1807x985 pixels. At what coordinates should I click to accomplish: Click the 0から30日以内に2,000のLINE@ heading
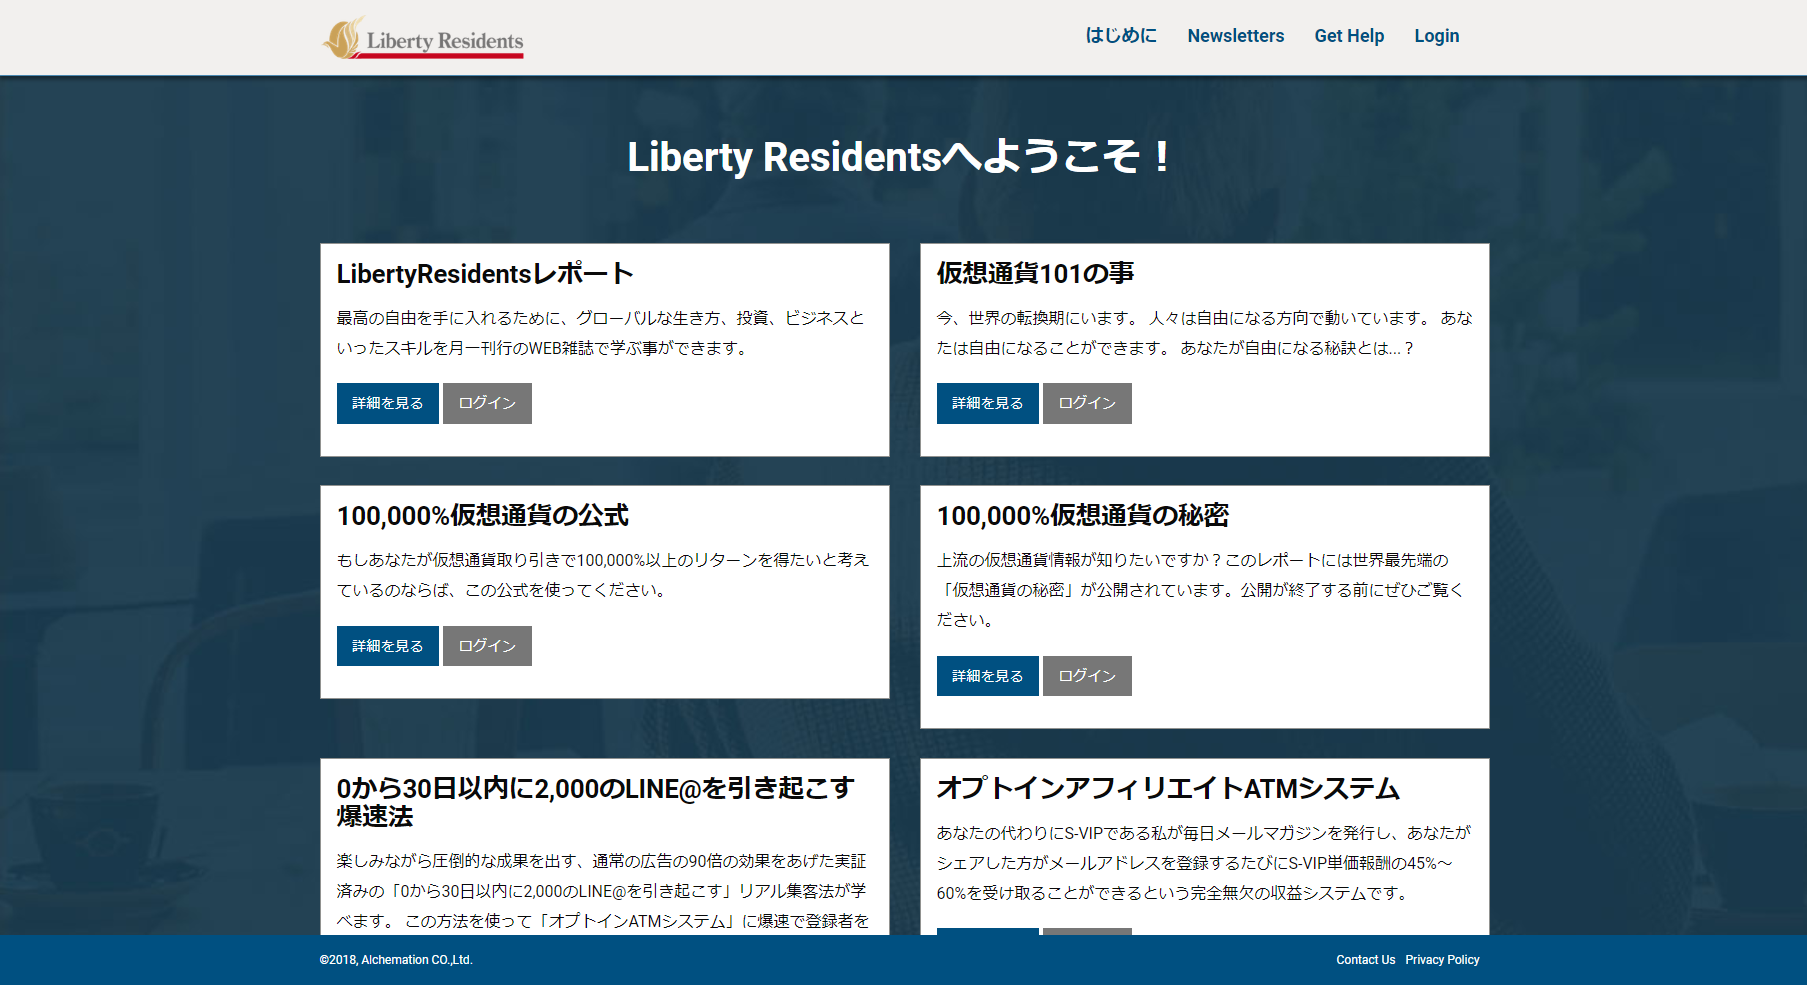(x=596, y=802)
